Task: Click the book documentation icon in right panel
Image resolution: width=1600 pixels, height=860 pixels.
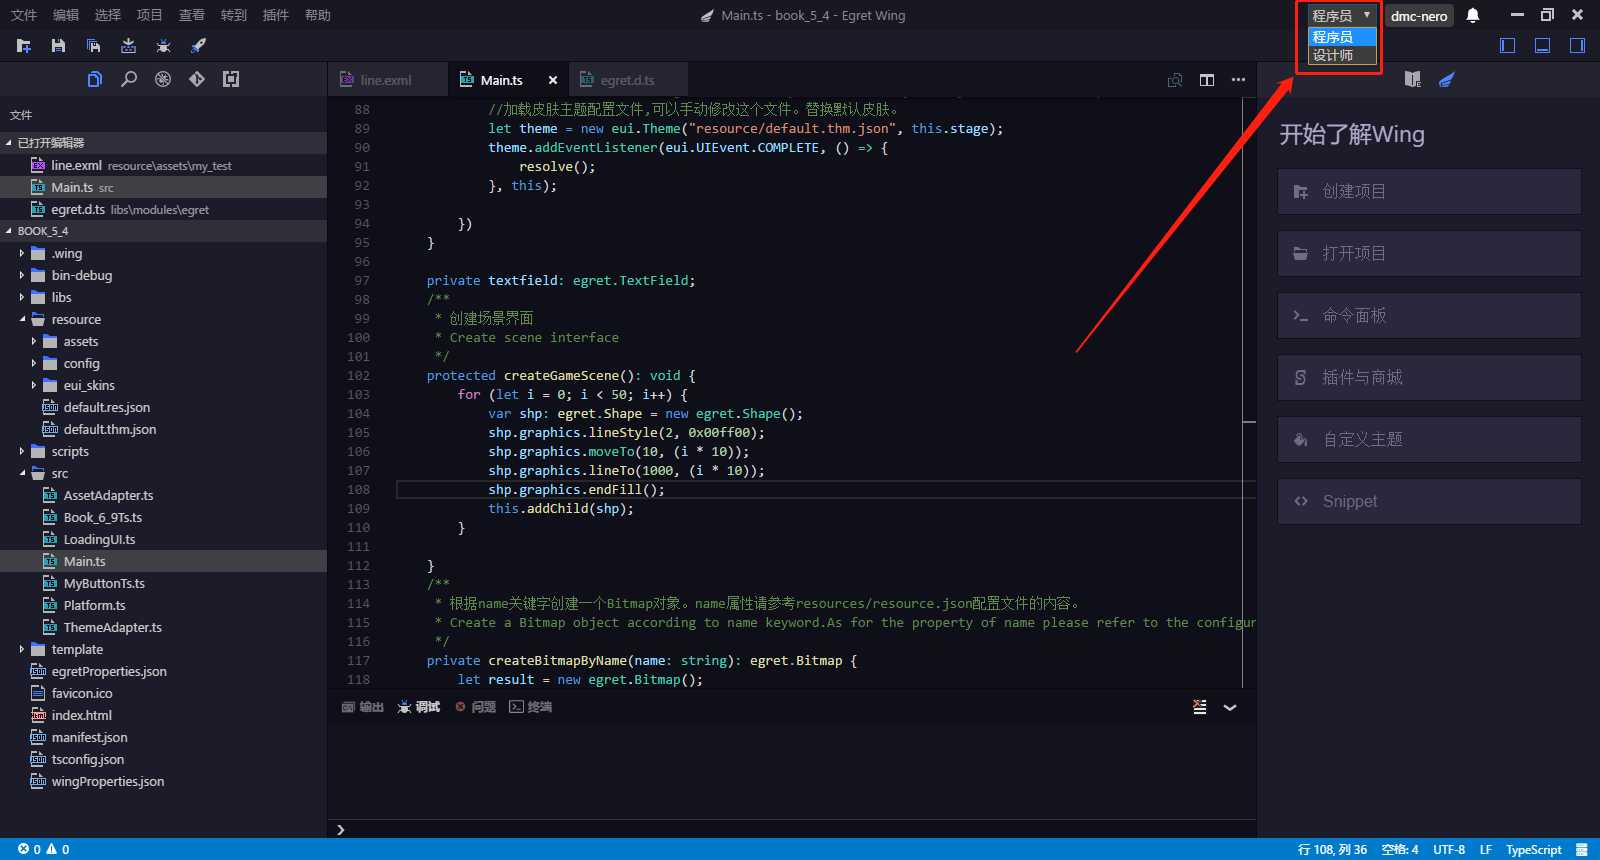Action: [x=1412, y=79]
